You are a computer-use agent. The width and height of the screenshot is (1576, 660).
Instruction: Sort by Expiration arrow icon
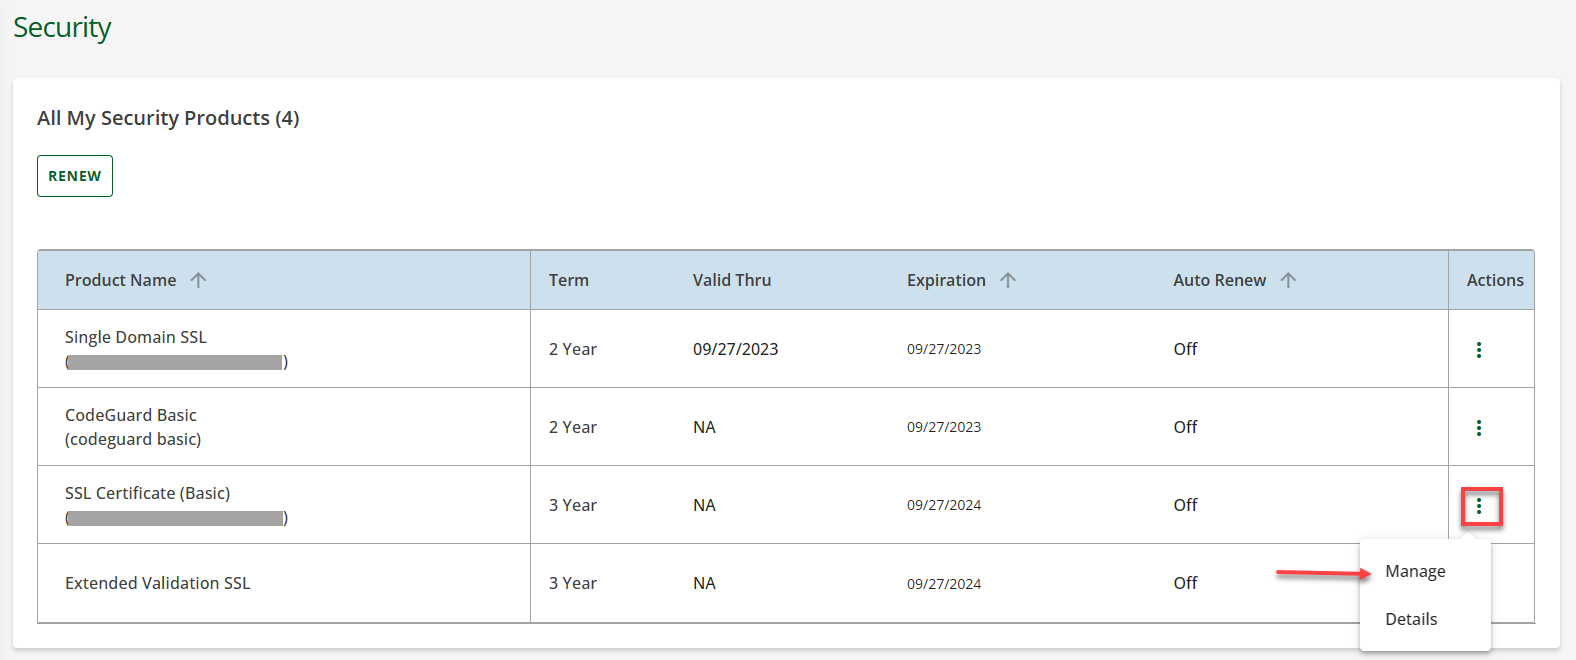(1008, 280)
